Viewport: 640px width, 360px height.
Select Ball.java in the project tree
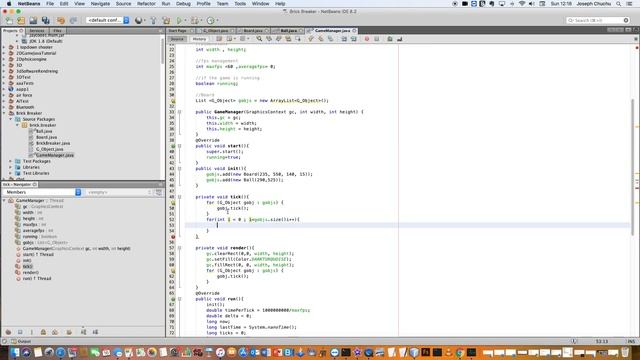(x=44, y=131)
